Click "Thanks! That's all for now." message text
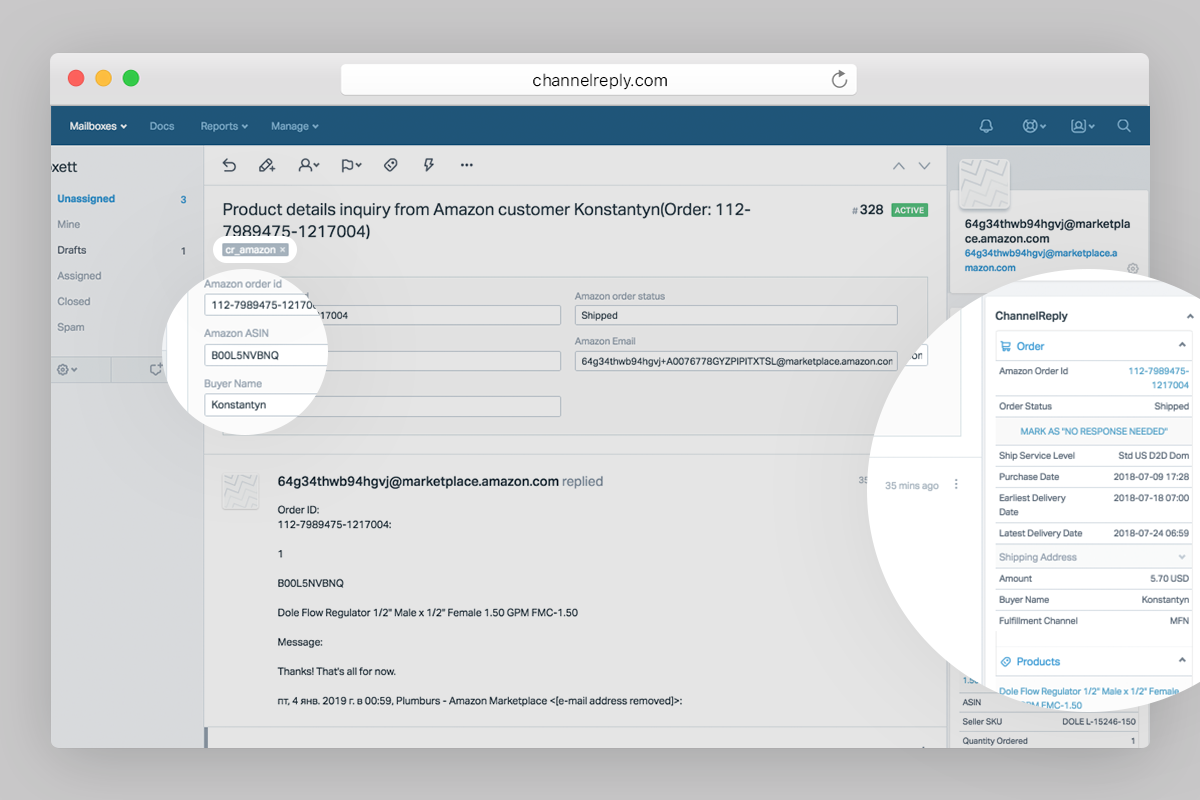Viewport: 1200px width, 800px height. pyautogui.click(x=337, y=671)
